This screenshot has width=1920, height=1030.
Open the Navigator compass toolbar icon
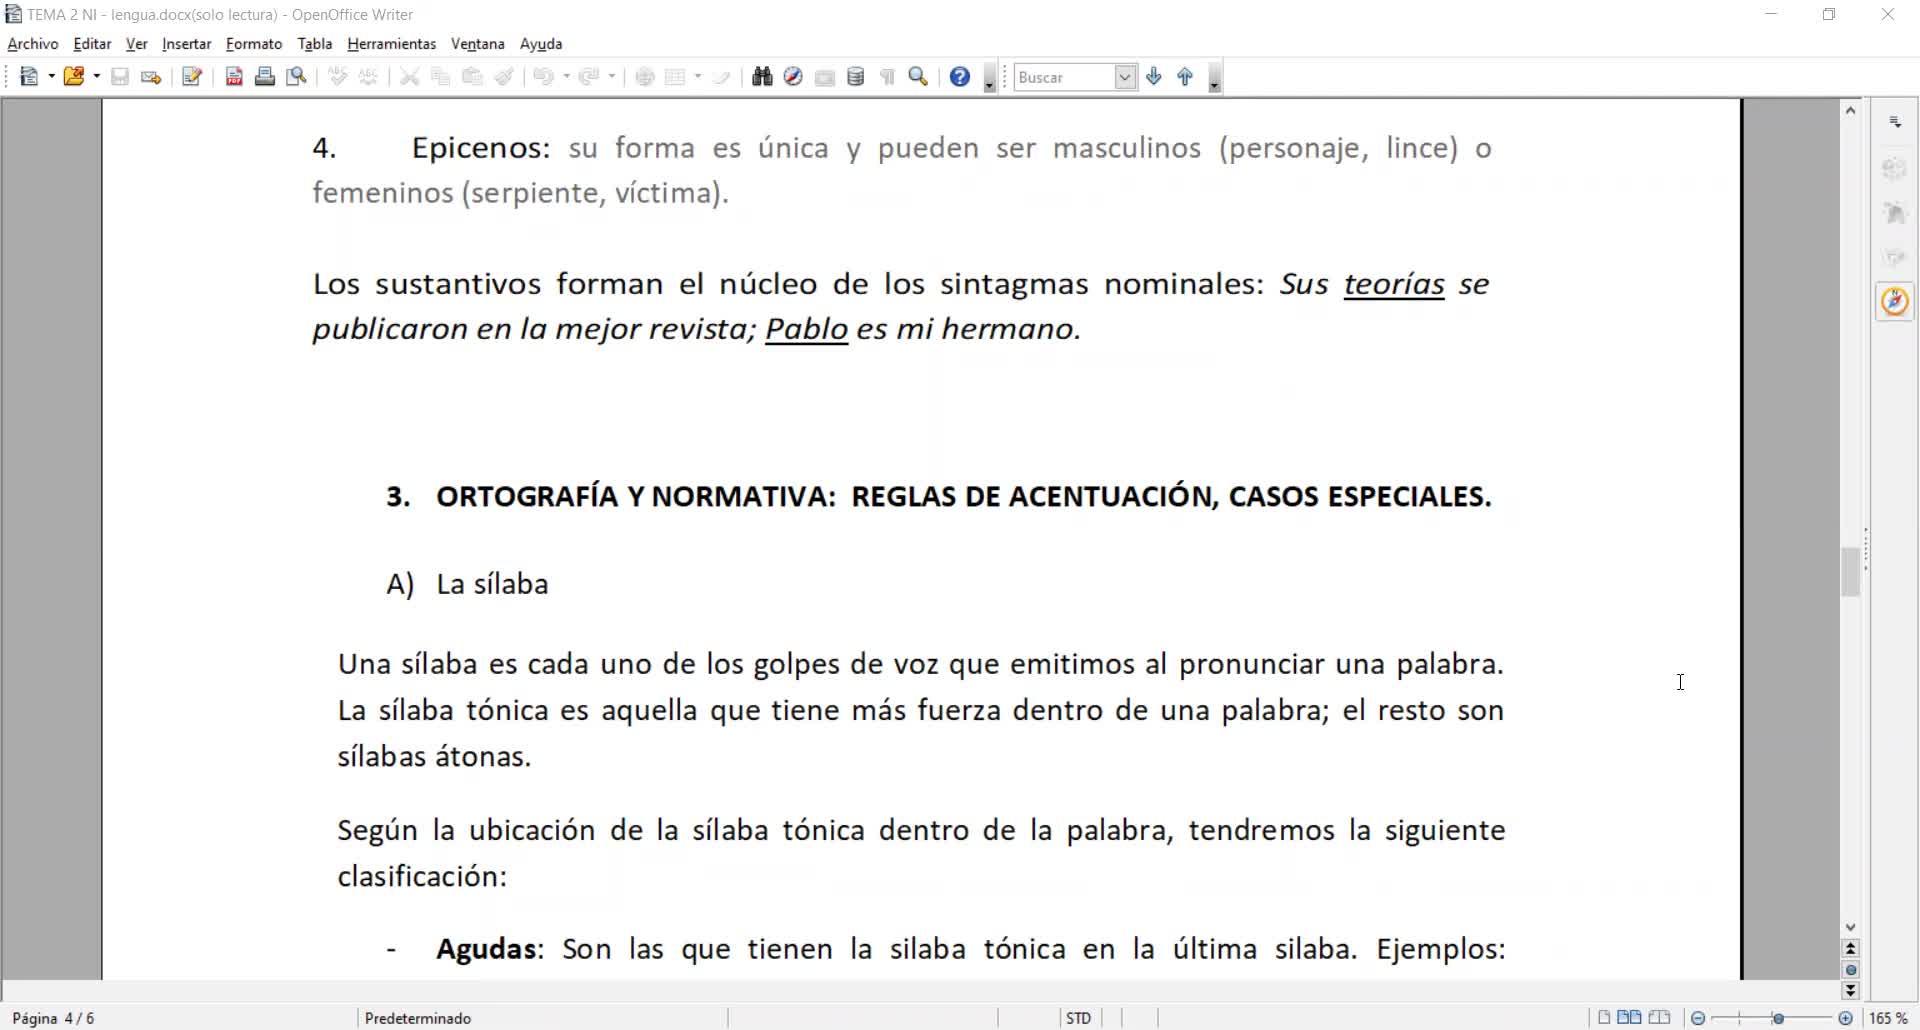pyautogui.click(x=793, y=77)
